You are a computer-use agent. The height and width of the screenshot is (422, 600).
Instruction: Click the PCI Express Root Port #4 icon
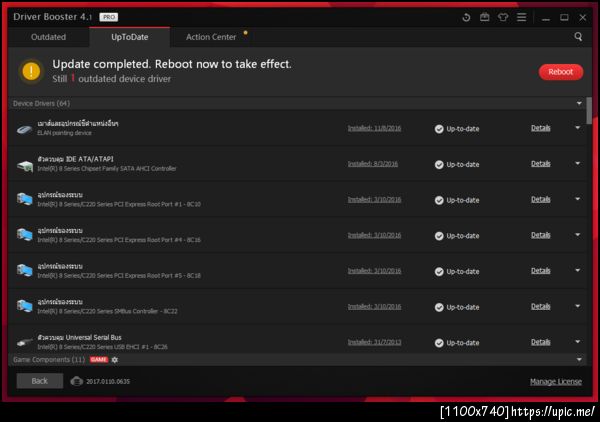pyautogui.click(x=24, y=235)
